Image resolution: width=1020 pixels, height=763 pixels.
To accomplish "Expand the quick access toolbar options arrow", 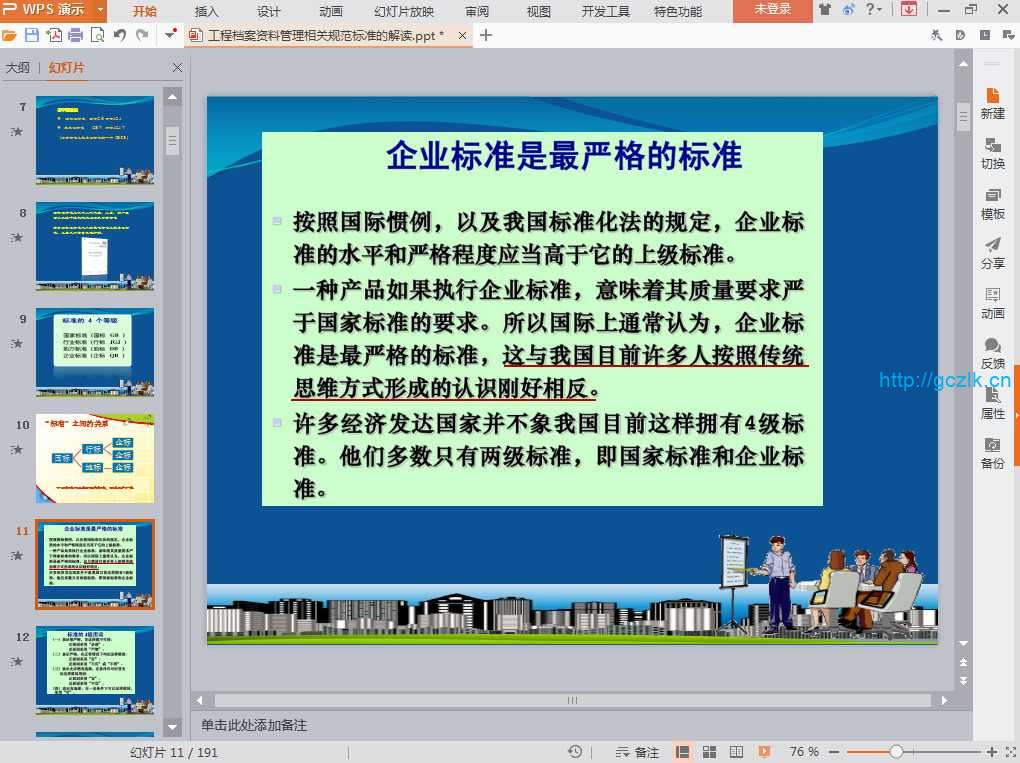I will pos(171,35).
